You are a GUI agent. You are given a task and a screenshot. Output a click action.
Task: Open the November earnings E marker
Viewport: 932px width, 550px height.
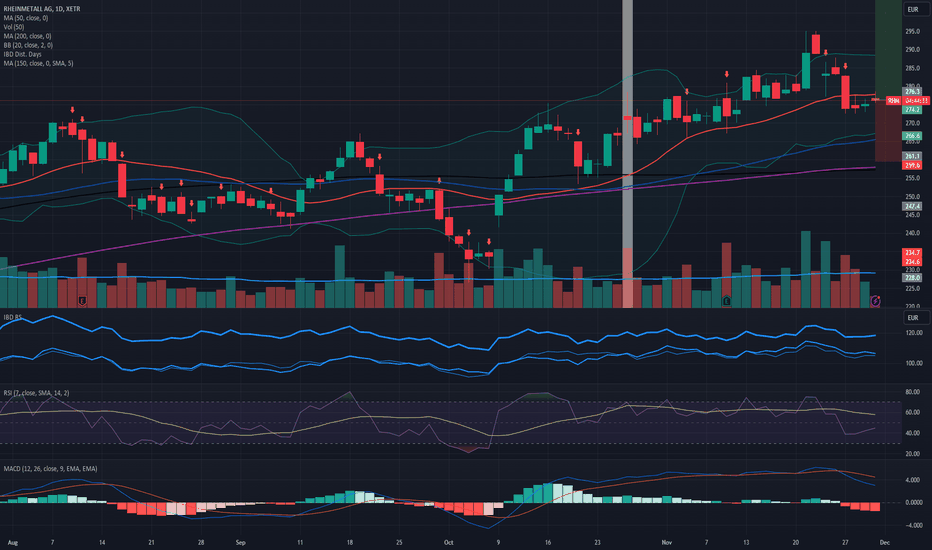pyautogui.click(x=726, y=301)
